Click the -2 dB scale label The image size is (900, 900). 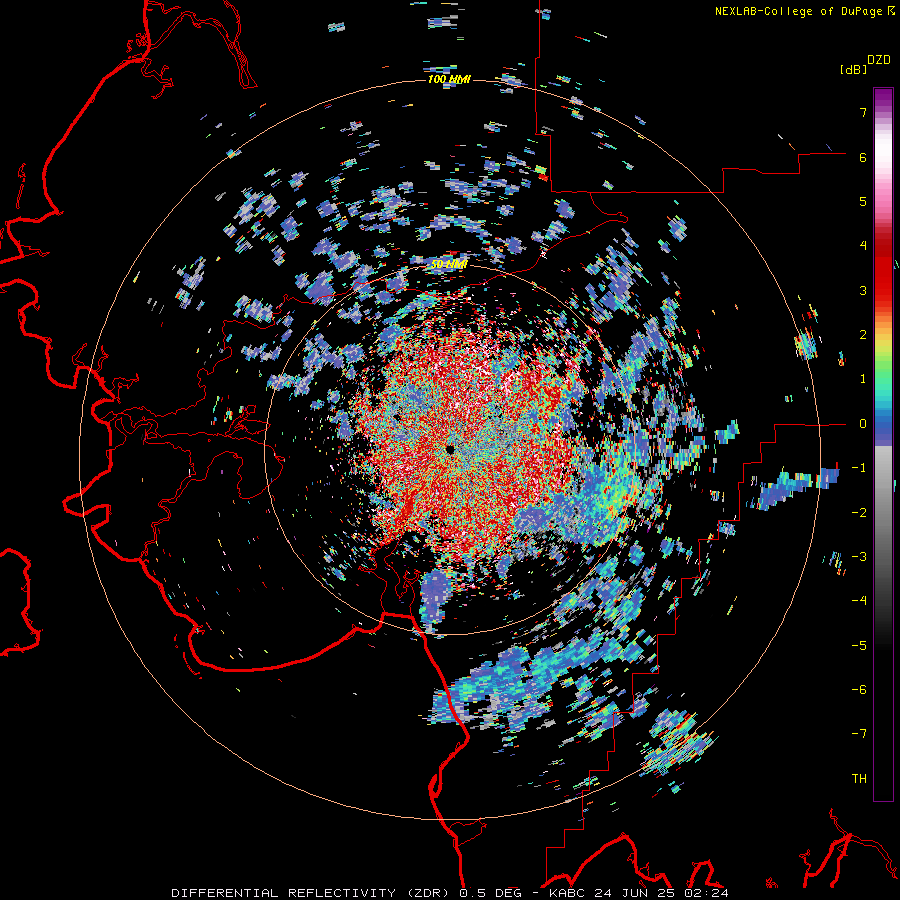coord(859,513)
